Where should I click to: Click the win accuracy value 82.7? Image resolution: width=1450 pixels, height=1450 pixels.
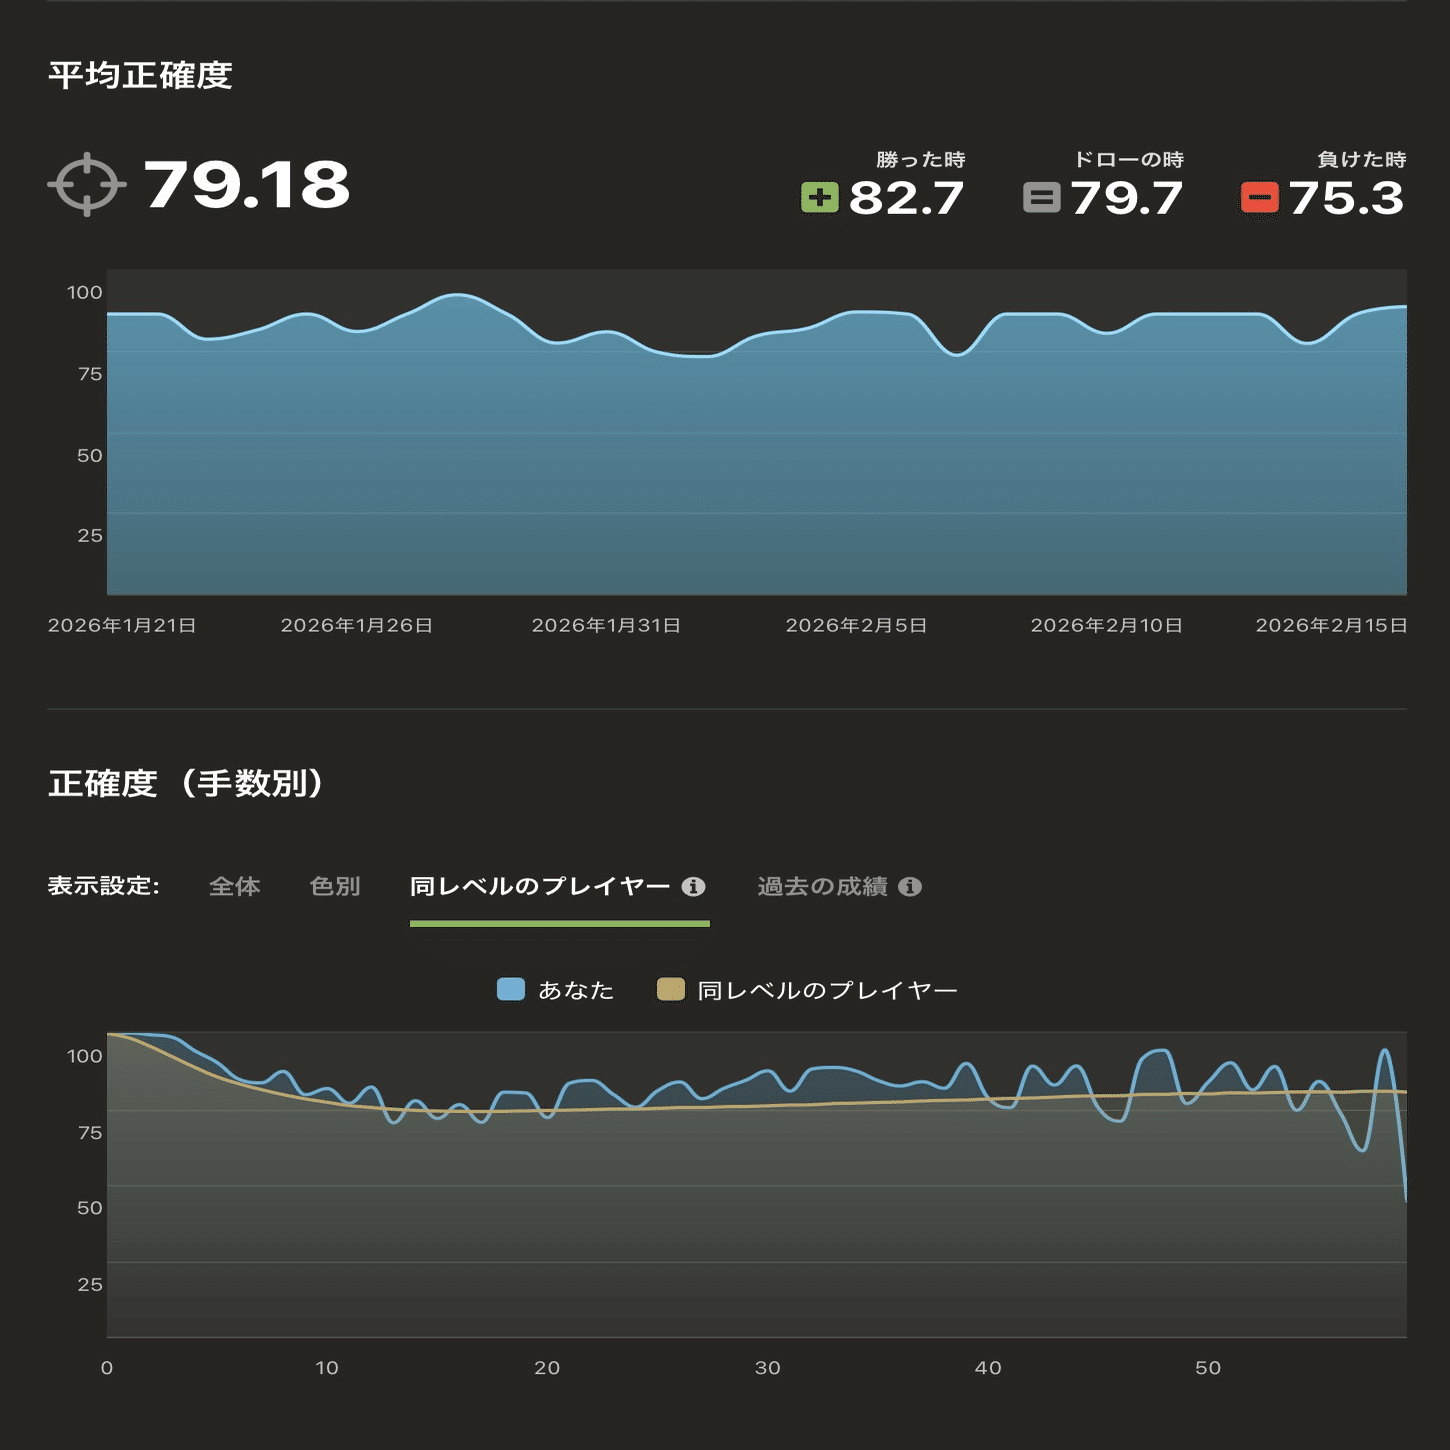tap(907, 198)
